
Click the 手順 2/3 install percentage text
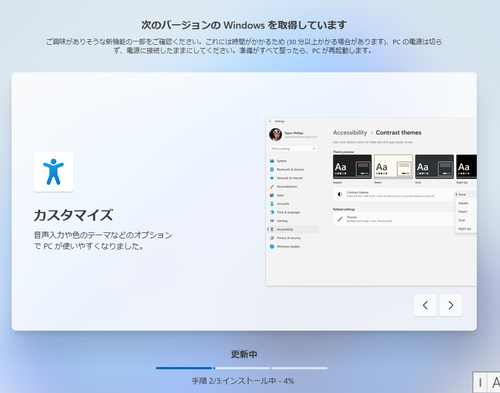[243, 381]
